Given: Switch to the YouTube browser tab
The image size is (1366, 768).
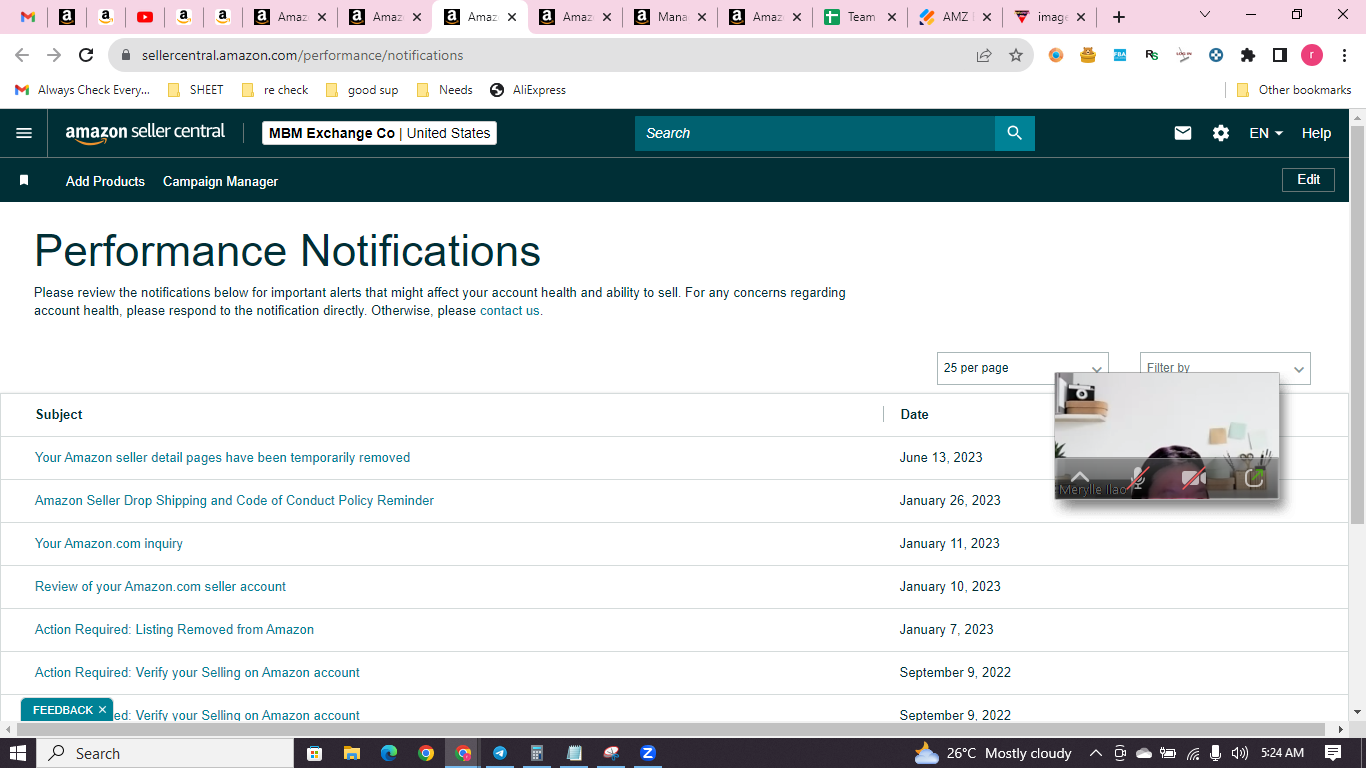Looking at the screenshot, I should pyautogui.click(x=145, y=17).
